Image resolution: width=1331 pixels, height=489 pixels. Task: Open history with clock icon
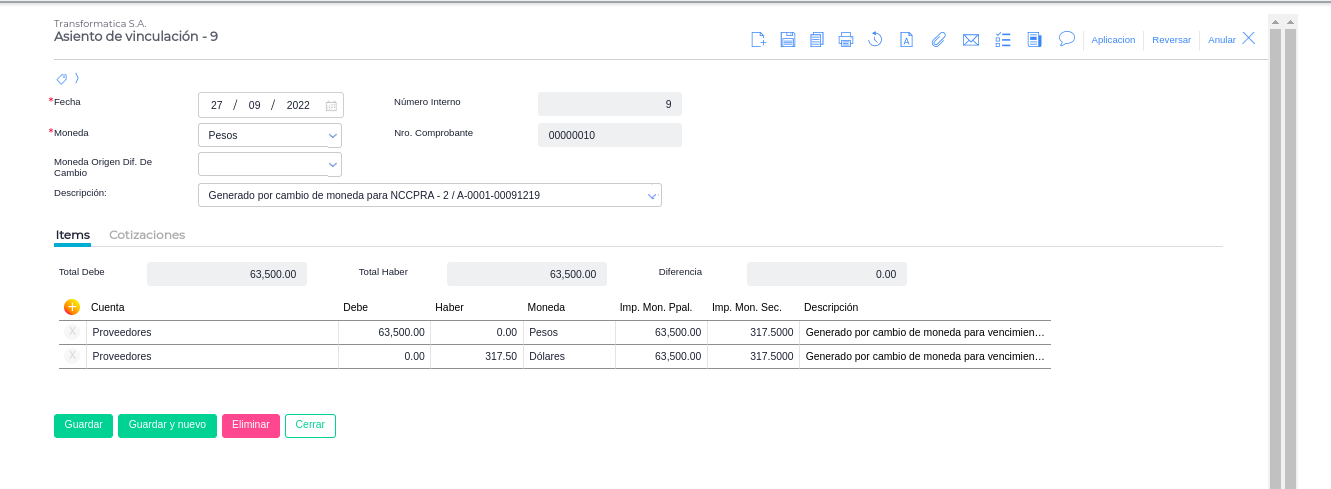pyautogui.click(x=875, y=40)
